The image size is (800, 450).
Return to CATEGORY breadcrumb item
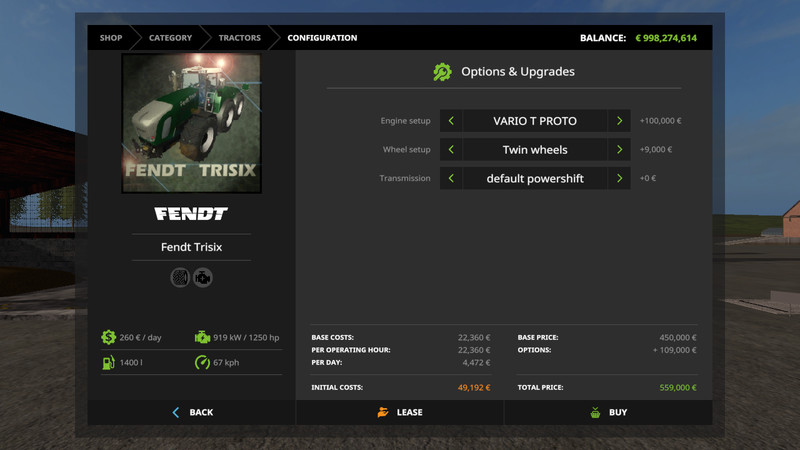[x=170, y=38]
